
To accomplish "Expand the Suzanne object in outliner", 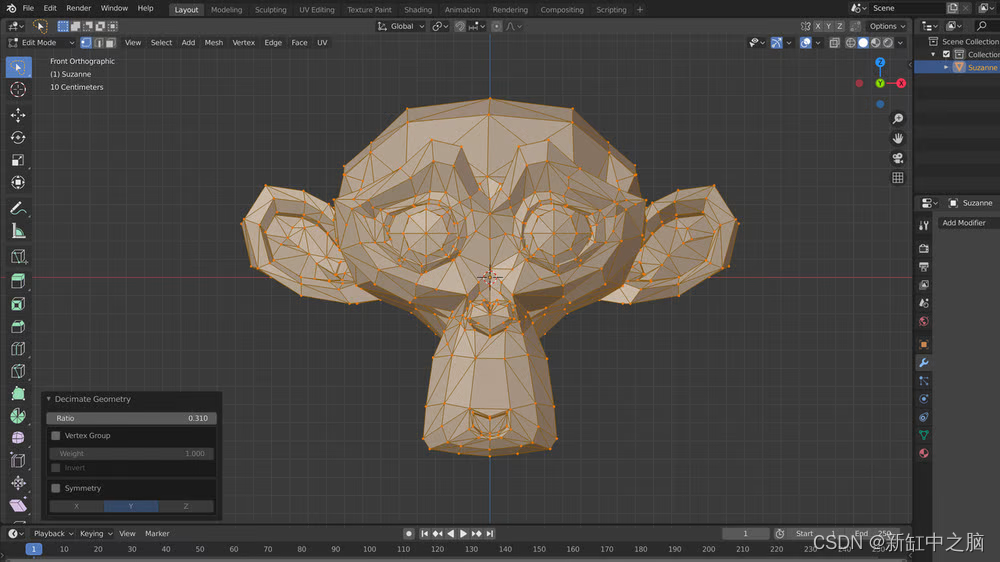I will (x=946, y=67).
